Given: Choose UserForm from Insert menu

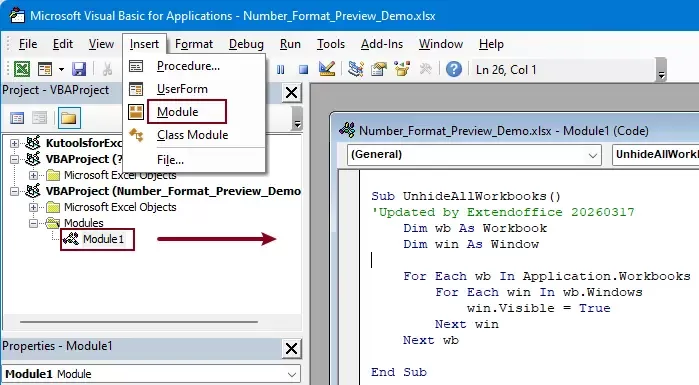Looking at the screenshot, I should pyautogui.click(x=195, y=89).
